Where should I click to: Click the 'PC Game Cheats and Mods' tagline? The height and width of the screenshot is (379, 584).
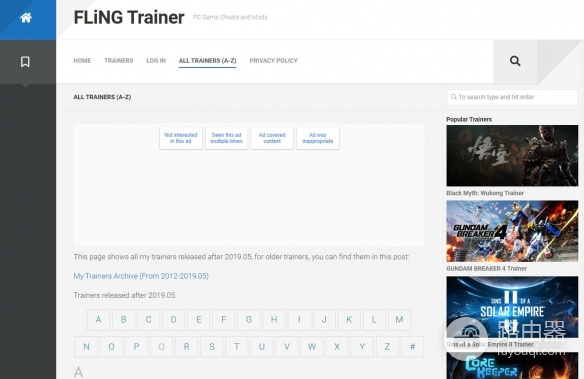point(230,17)
